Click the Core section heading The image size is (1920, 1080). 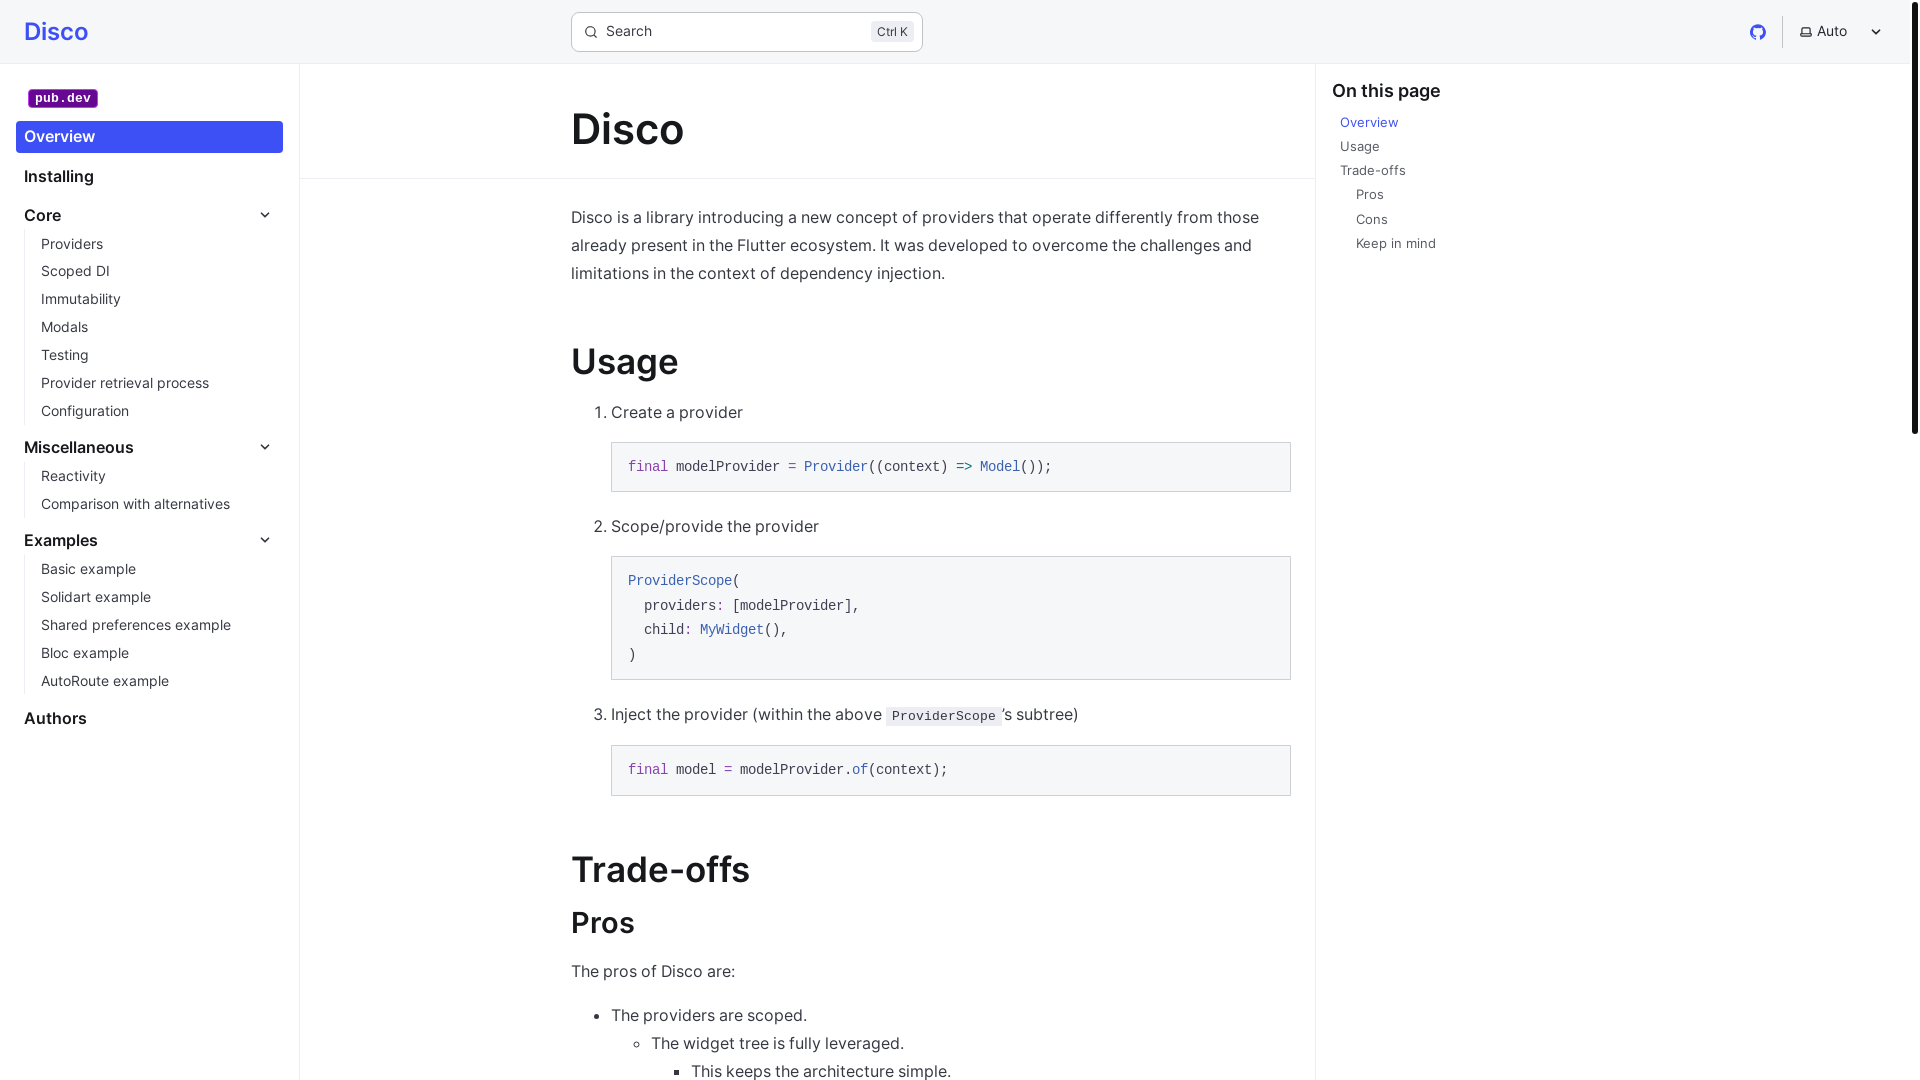(43, 215)
